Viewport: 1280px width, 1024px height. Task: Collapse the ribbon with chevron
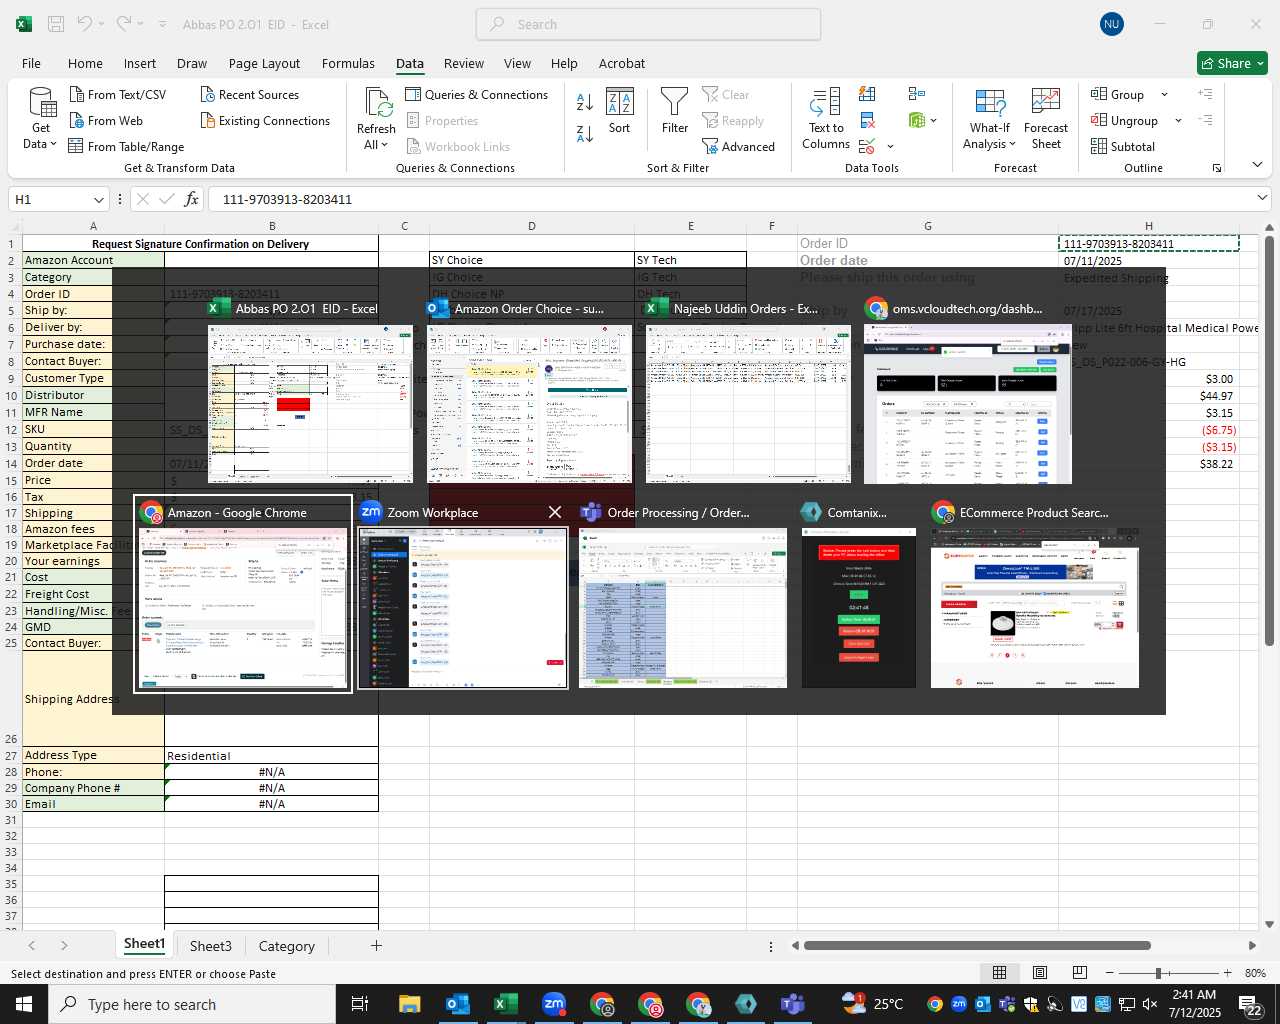(x=1257, y=165)
